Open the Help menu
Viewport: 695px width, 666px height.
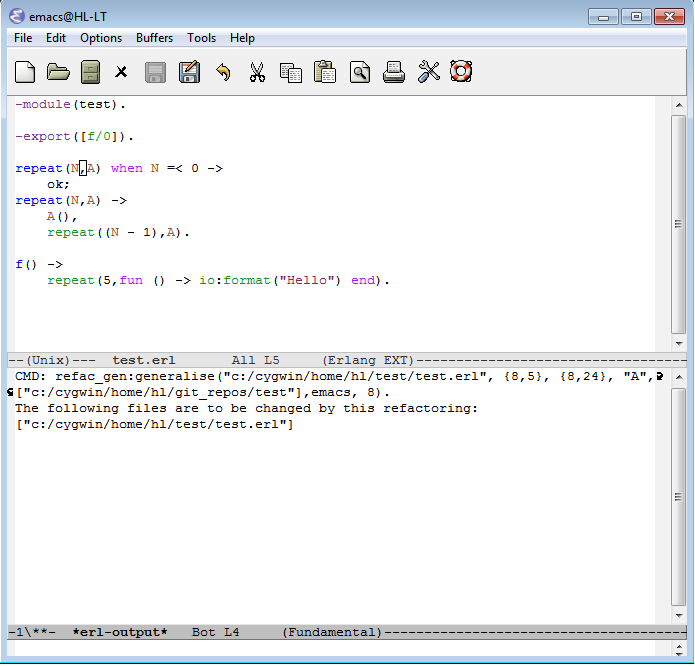pos(242,38)
